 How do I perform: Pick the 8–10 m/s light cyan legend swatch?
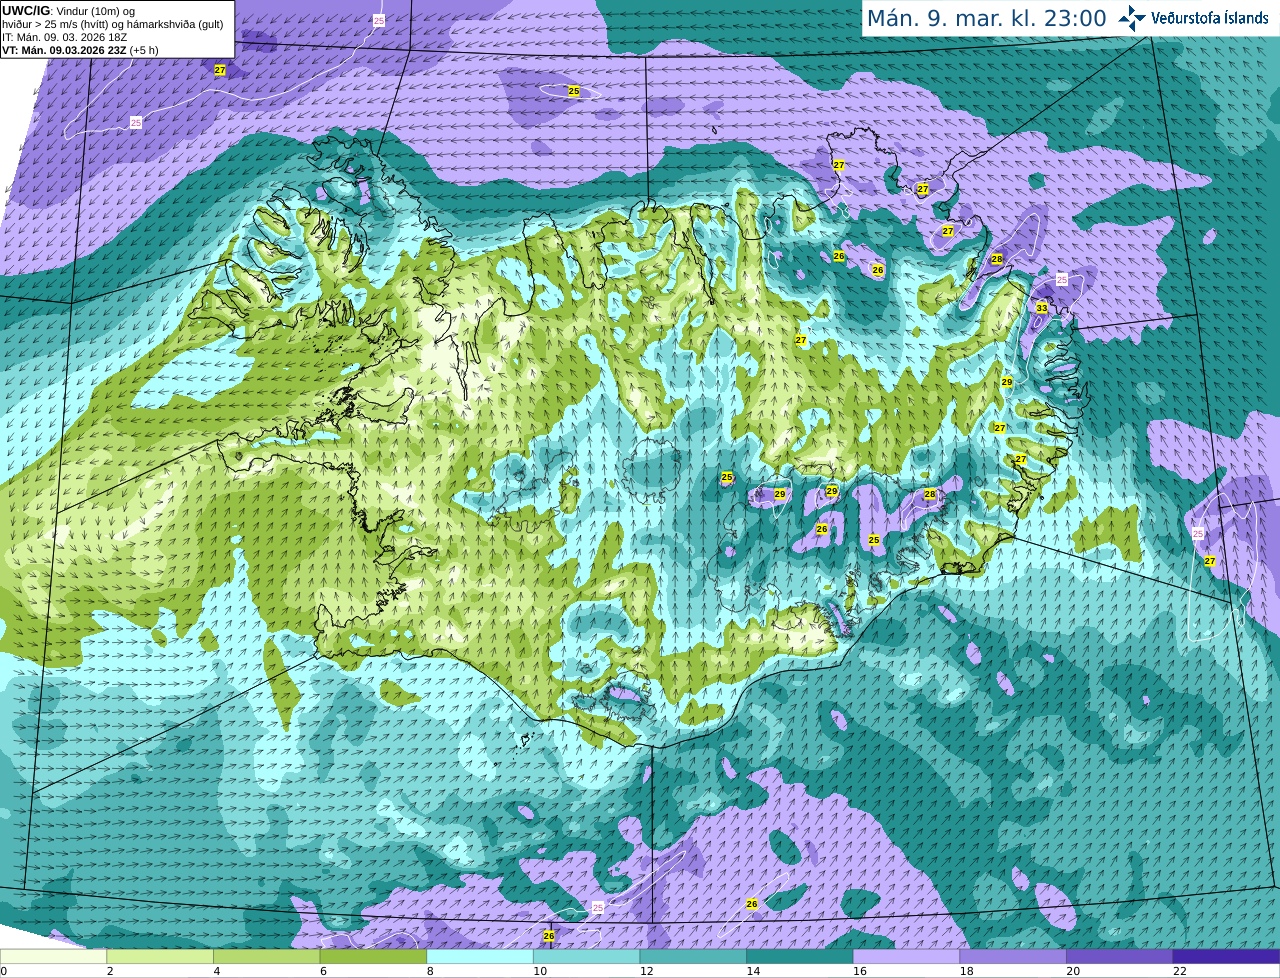pos(480,956)
